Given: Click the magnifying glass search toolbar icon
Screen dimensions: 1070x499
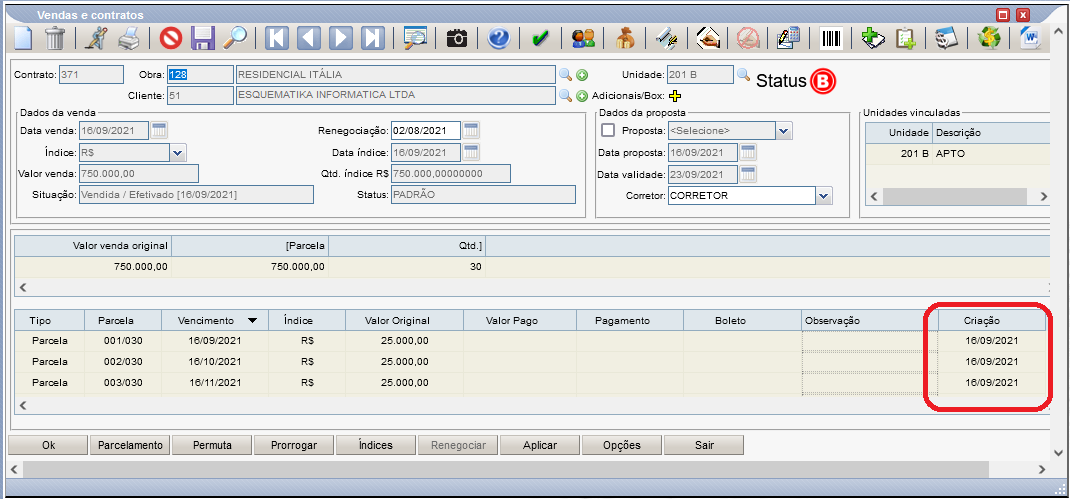Looking at the screenshot, I should tap(235, 38).
